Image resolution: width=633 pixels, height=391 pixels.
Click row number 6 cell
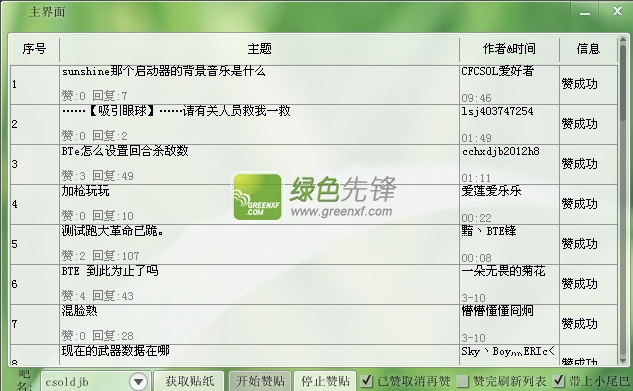point(35,284)
